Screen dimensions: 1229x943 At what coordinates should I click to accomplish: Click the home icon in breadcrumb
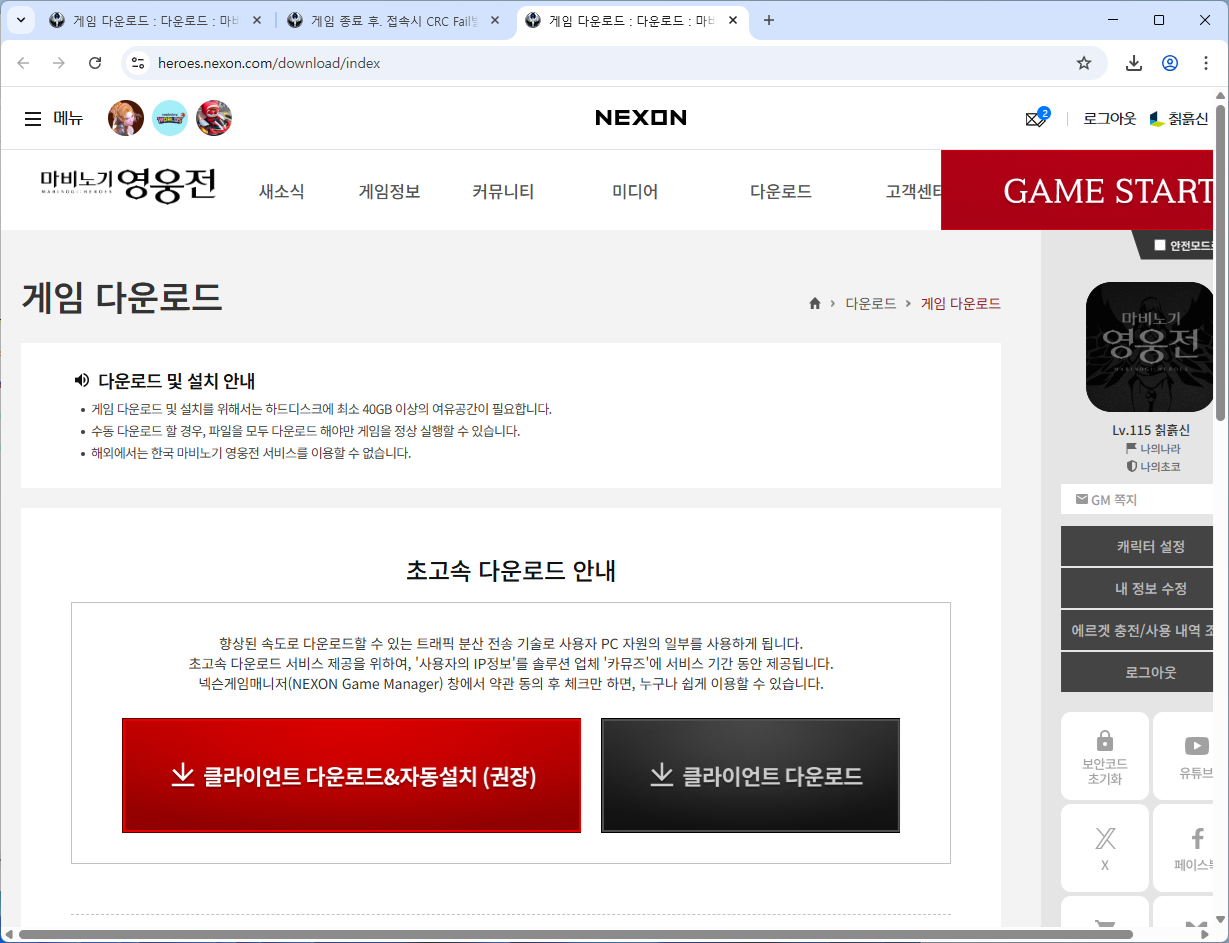pos(815,303)
